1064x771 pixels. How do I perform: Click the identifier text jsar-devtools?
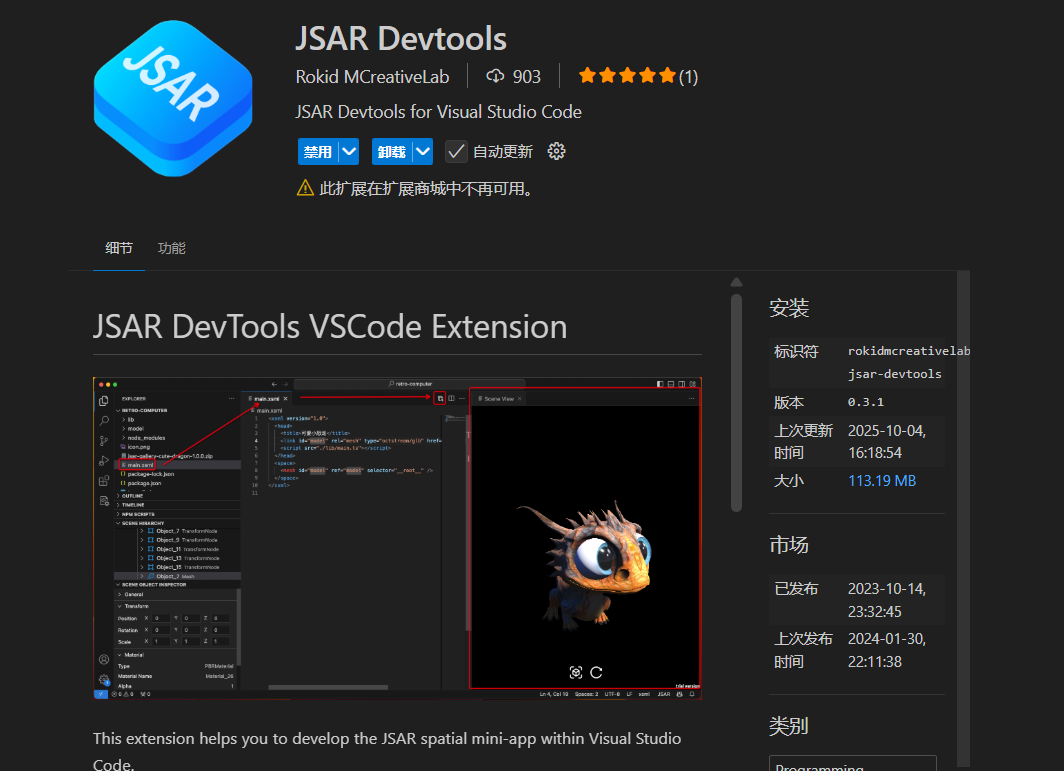[894, 374]
